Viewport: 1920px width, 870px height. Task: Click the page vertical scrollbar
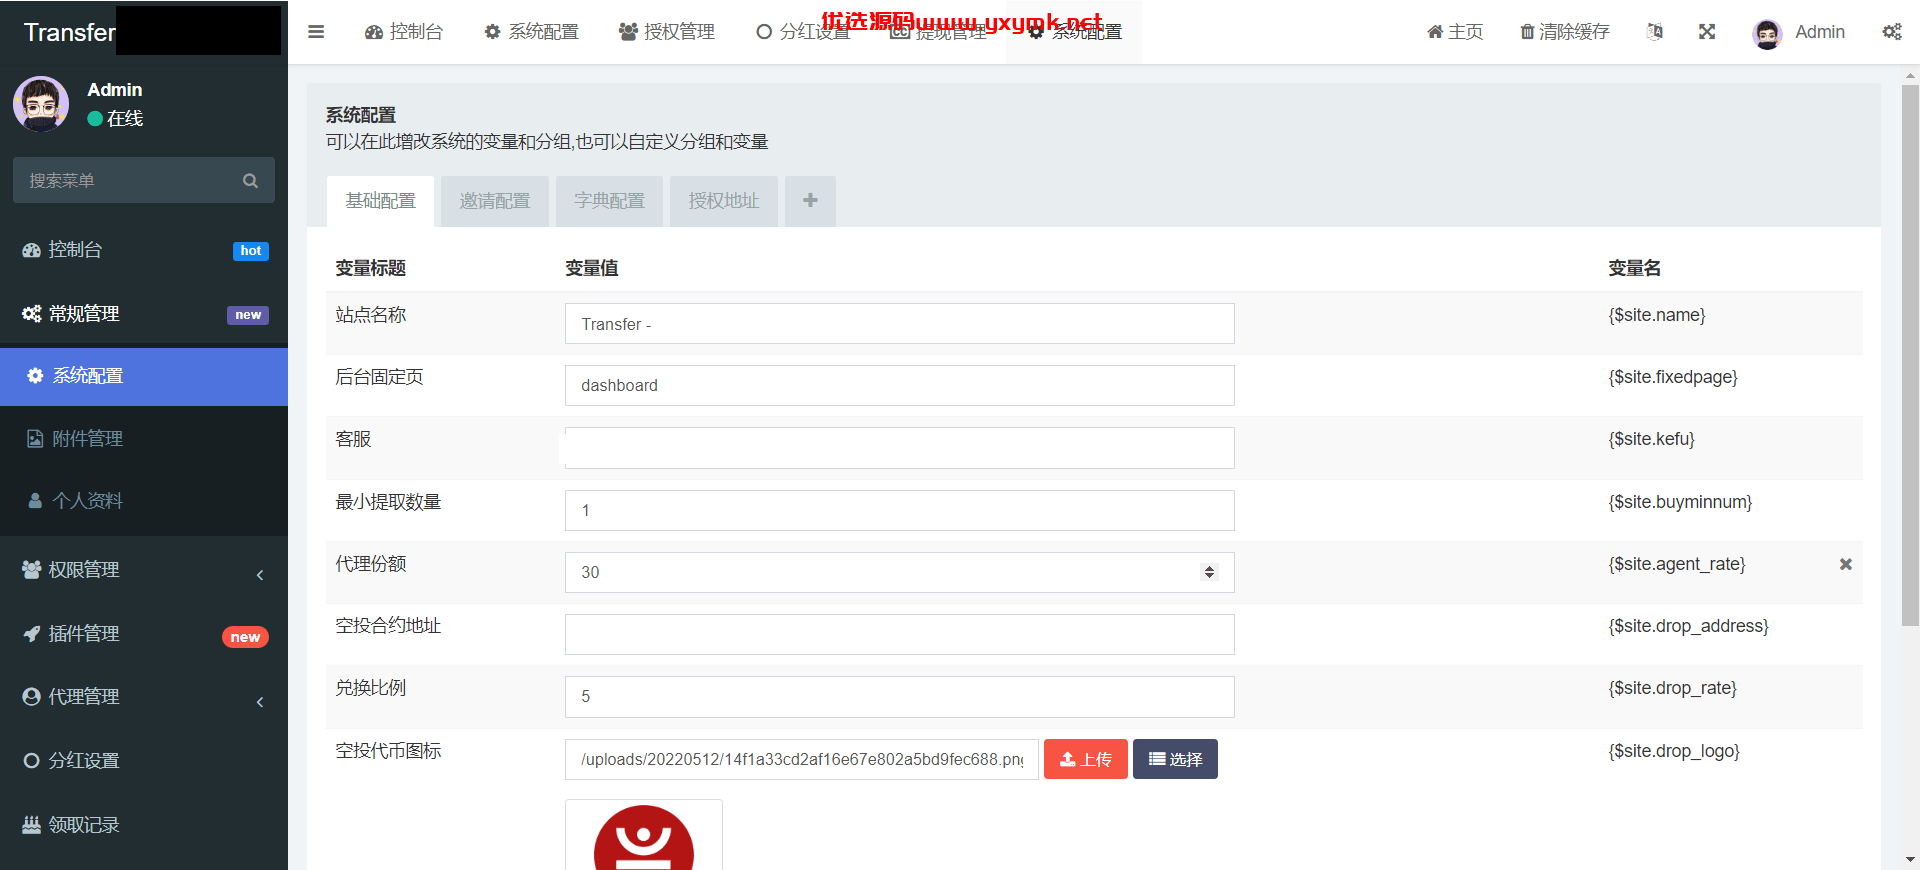1910,356
